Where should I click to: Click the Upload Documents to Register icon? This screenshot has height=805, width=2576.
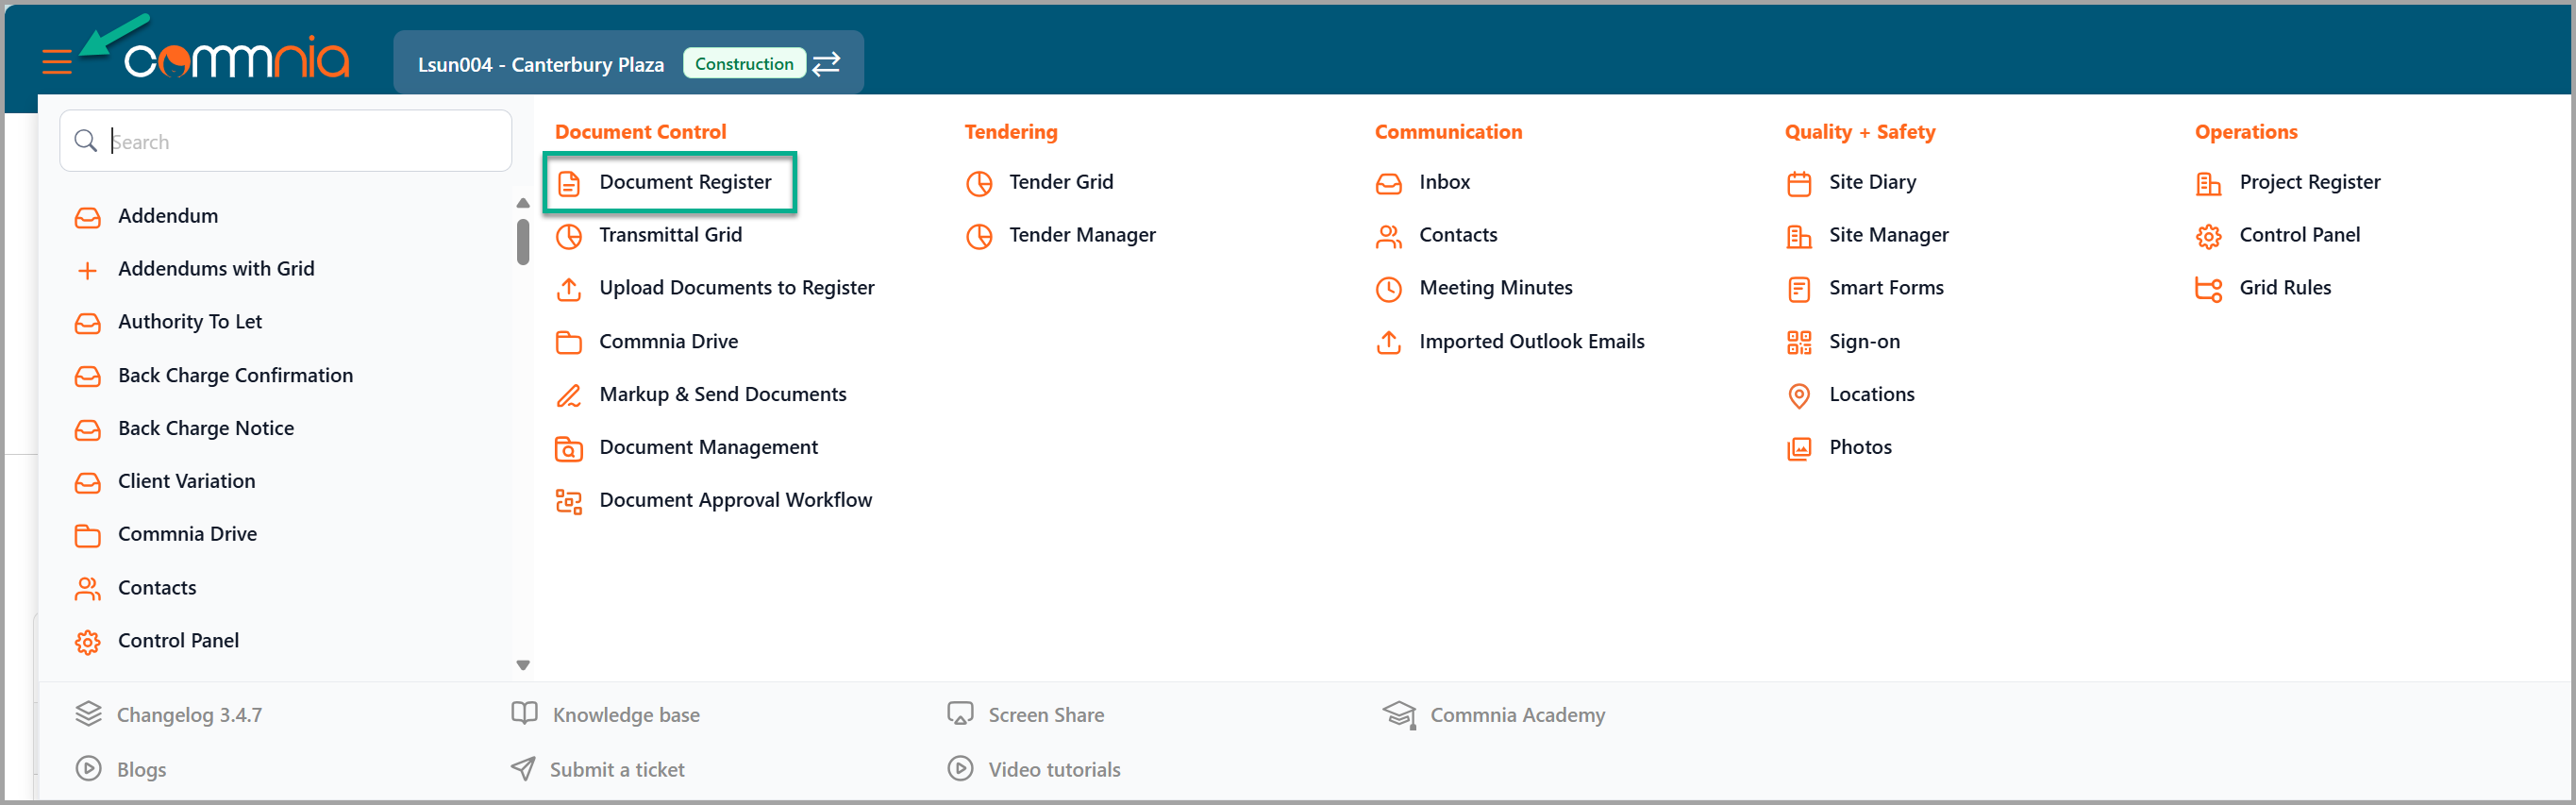[569, 290]
